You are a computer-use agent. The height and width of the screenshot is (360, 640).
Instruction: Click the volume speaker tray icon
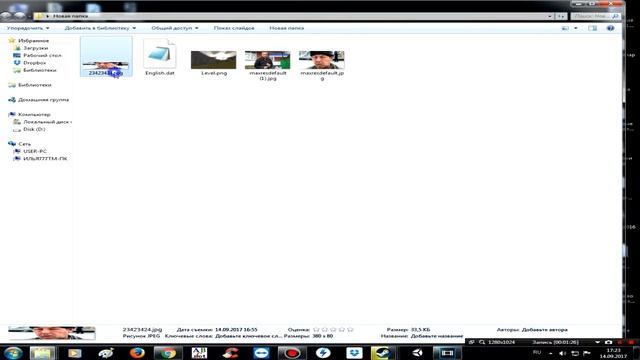562,353
